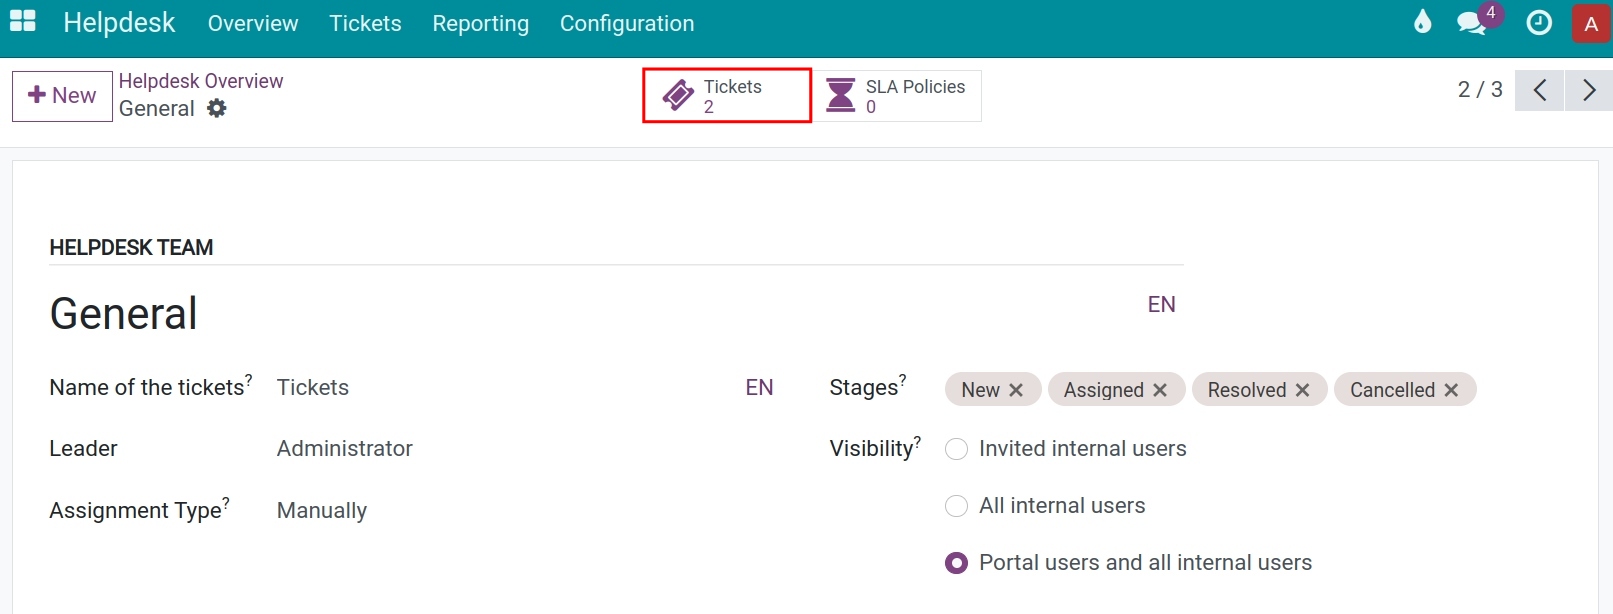1613x614 pixels.
Task: Open the activities clock icon
Action: 1539,22
